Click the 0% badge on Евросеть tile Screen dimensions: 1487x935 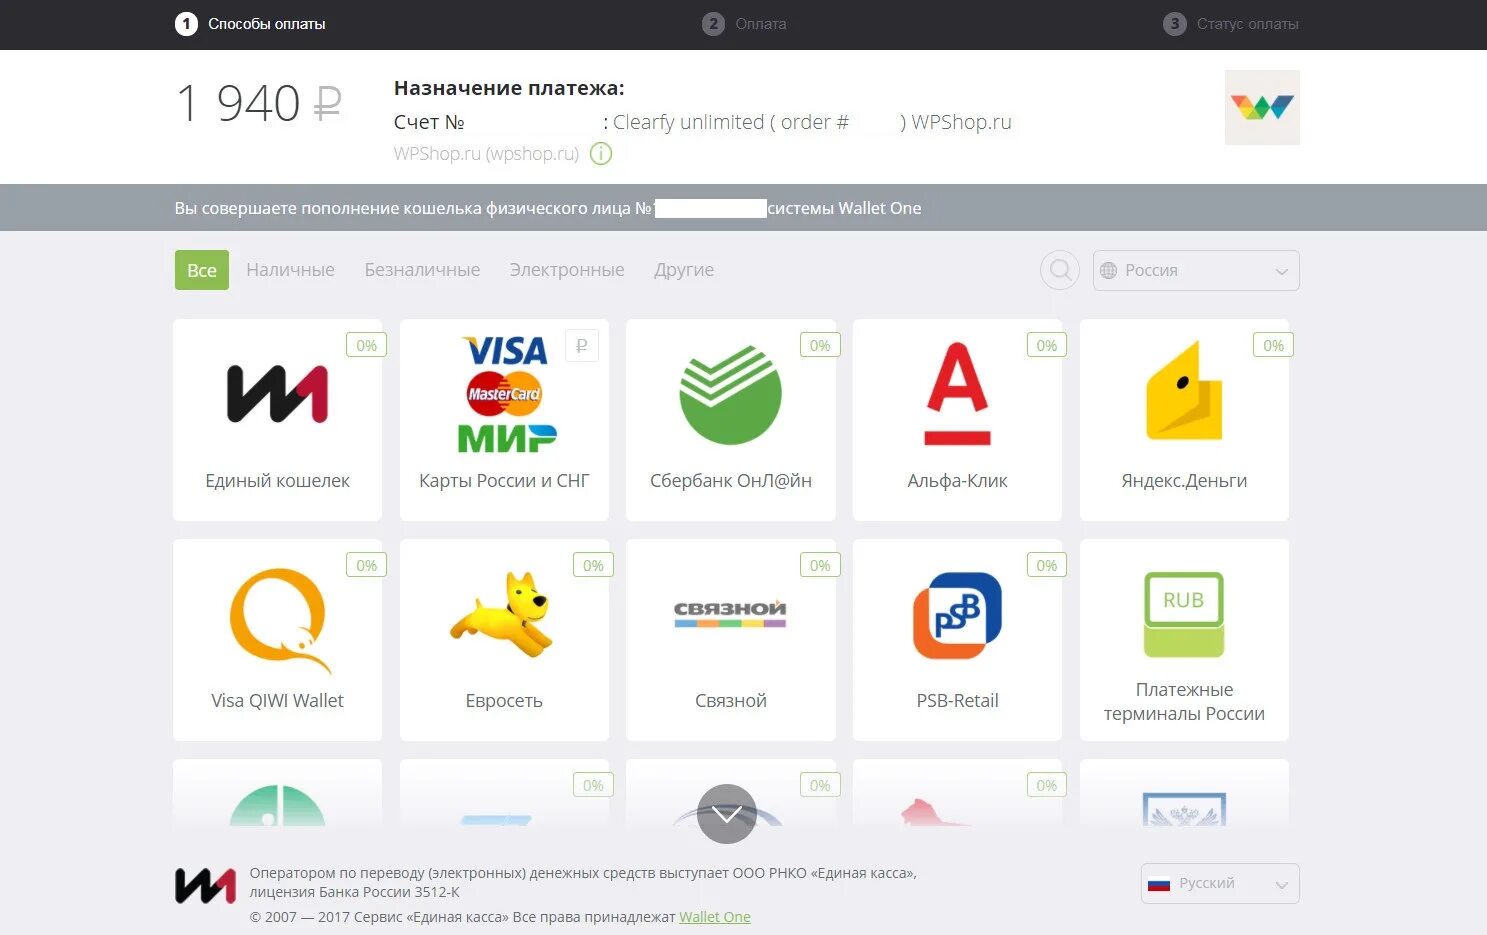pyautogui.click(x=593, y=565)
